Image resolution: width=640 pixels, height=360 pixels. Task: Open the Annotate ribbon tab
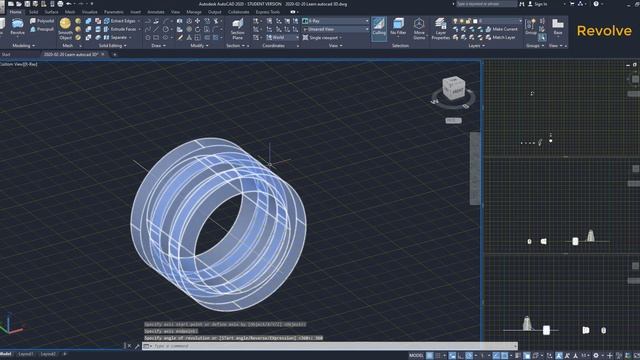pyautogui.click(x=156, y=12)
